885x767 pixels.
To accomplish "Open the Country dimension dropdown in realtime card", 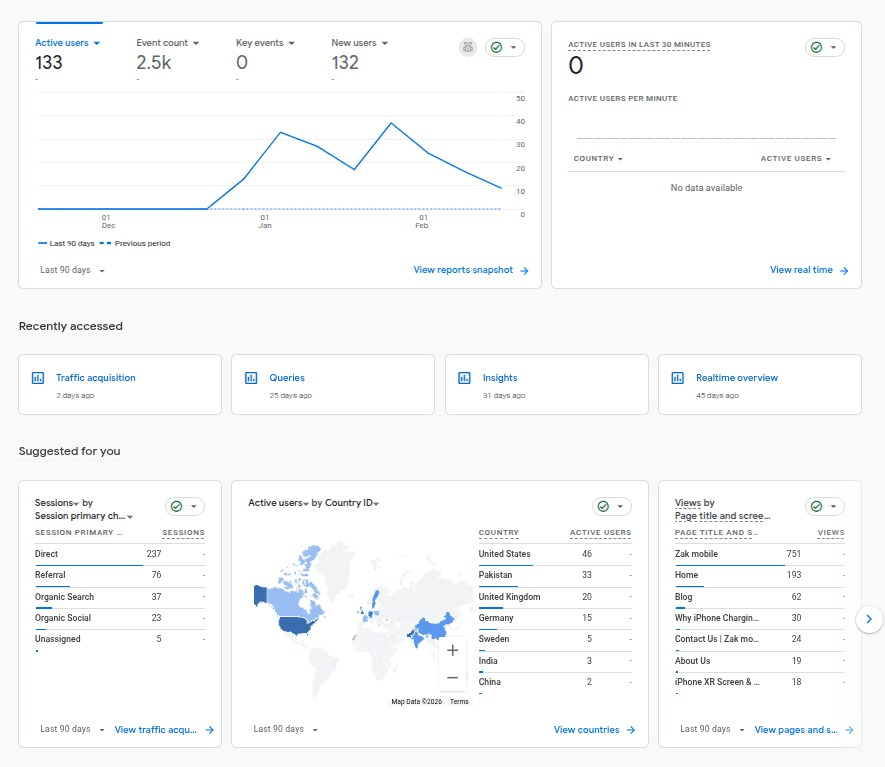I will click(x=598, y=159).
